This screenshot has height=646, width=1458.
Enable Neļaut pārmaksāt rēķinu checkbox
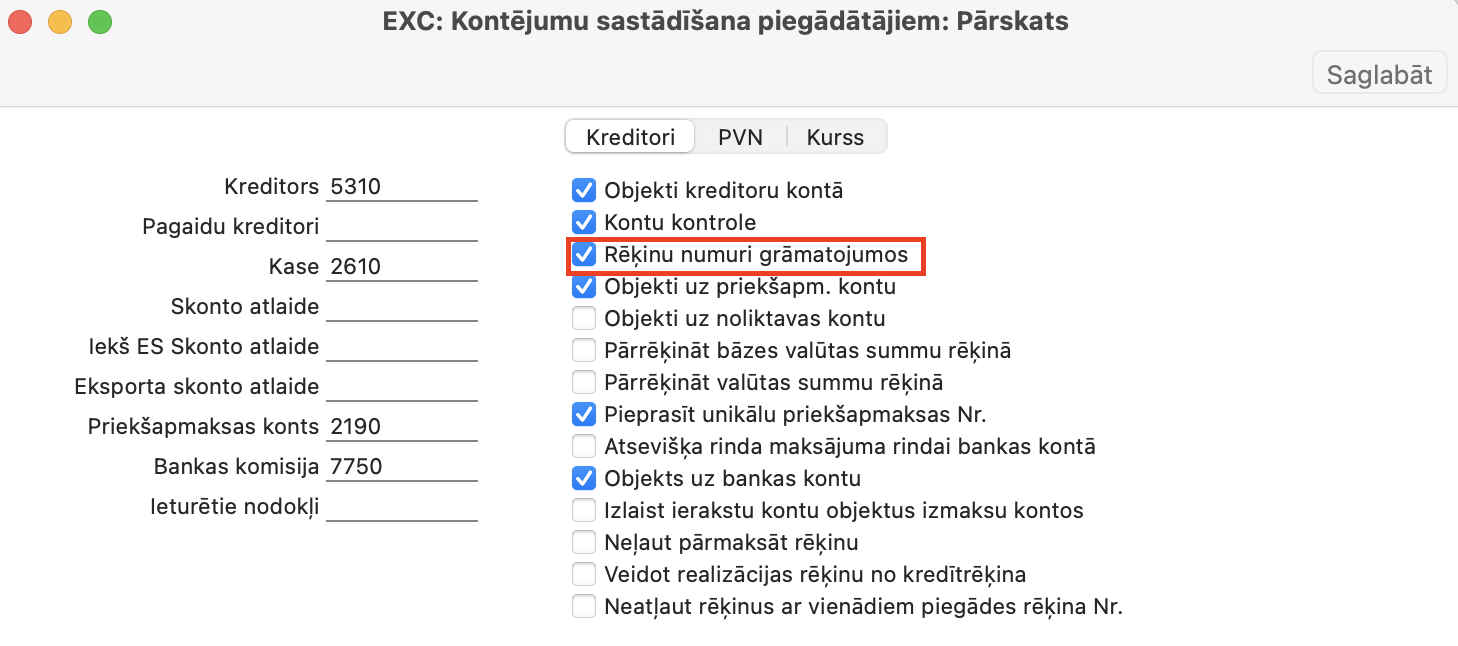tap(583, 543)
